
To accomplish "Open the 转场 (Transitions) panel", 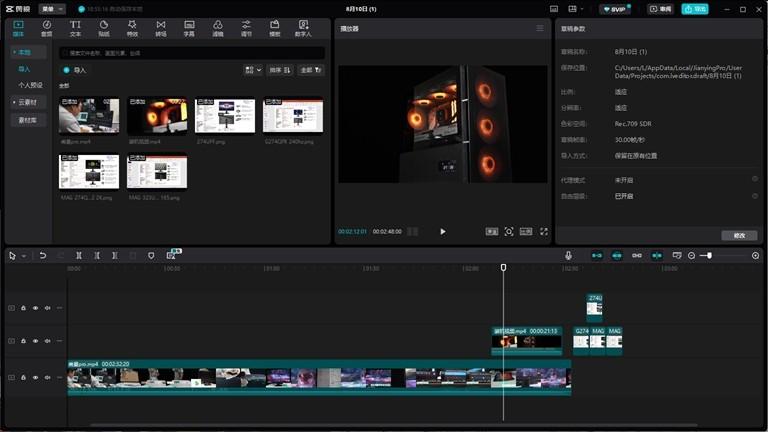I will pyautogui.click(x=161, y=27).
